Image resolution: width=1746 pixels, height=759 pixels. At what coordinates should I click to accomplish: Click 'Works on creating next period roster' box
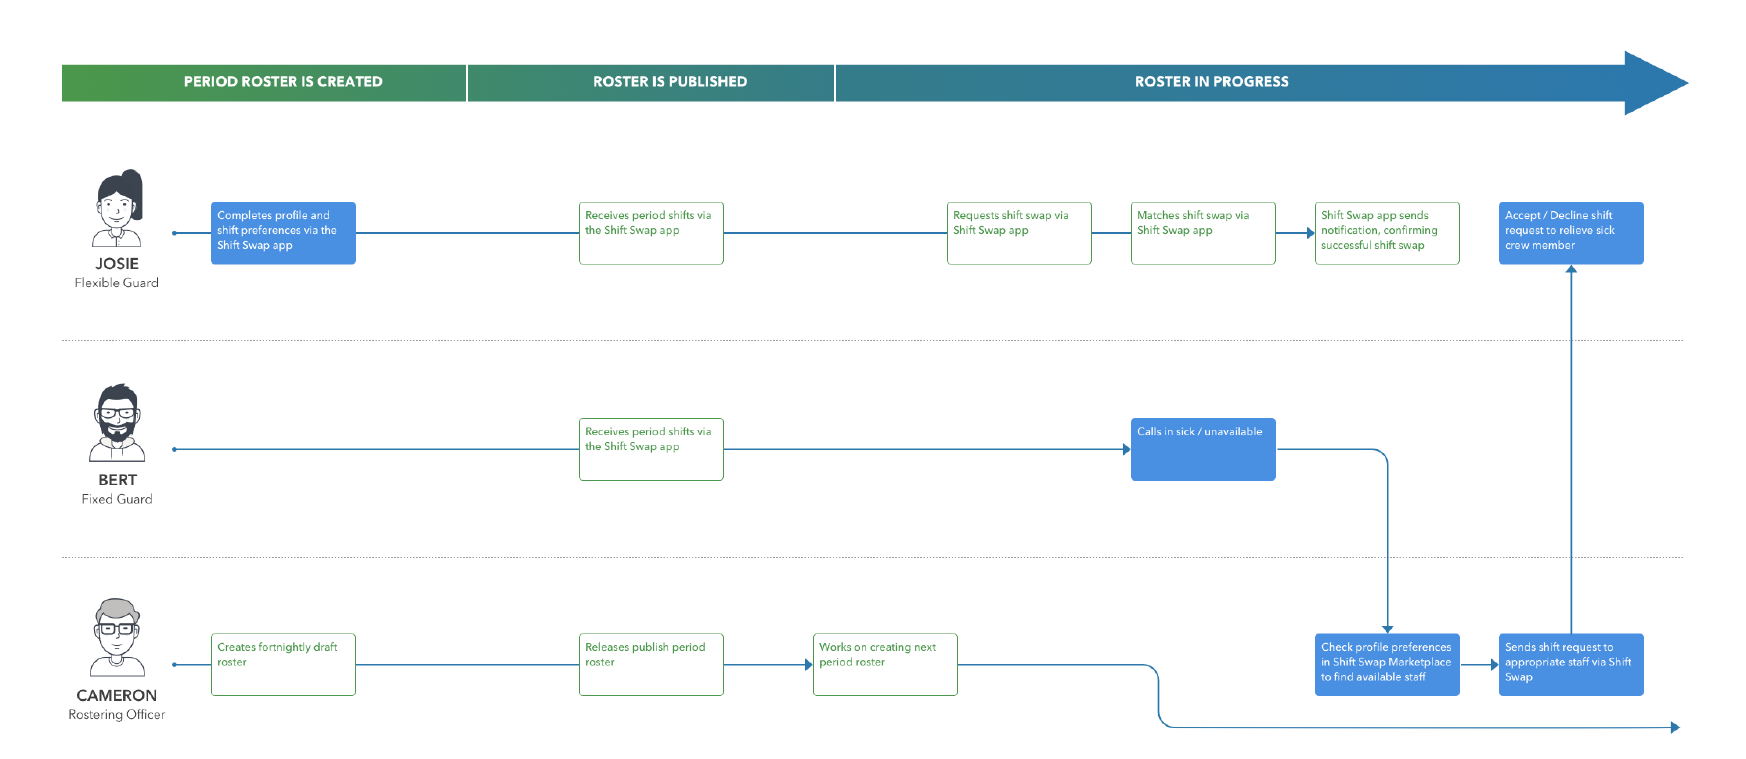click(x=885, y=664)
